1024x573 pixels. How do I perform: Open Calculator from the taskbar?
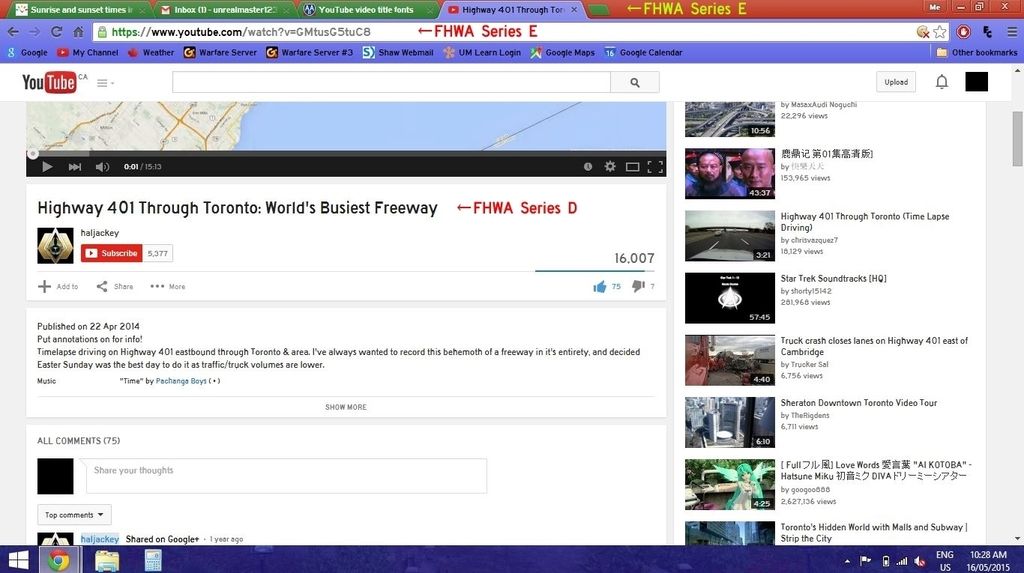coord(153,560)
